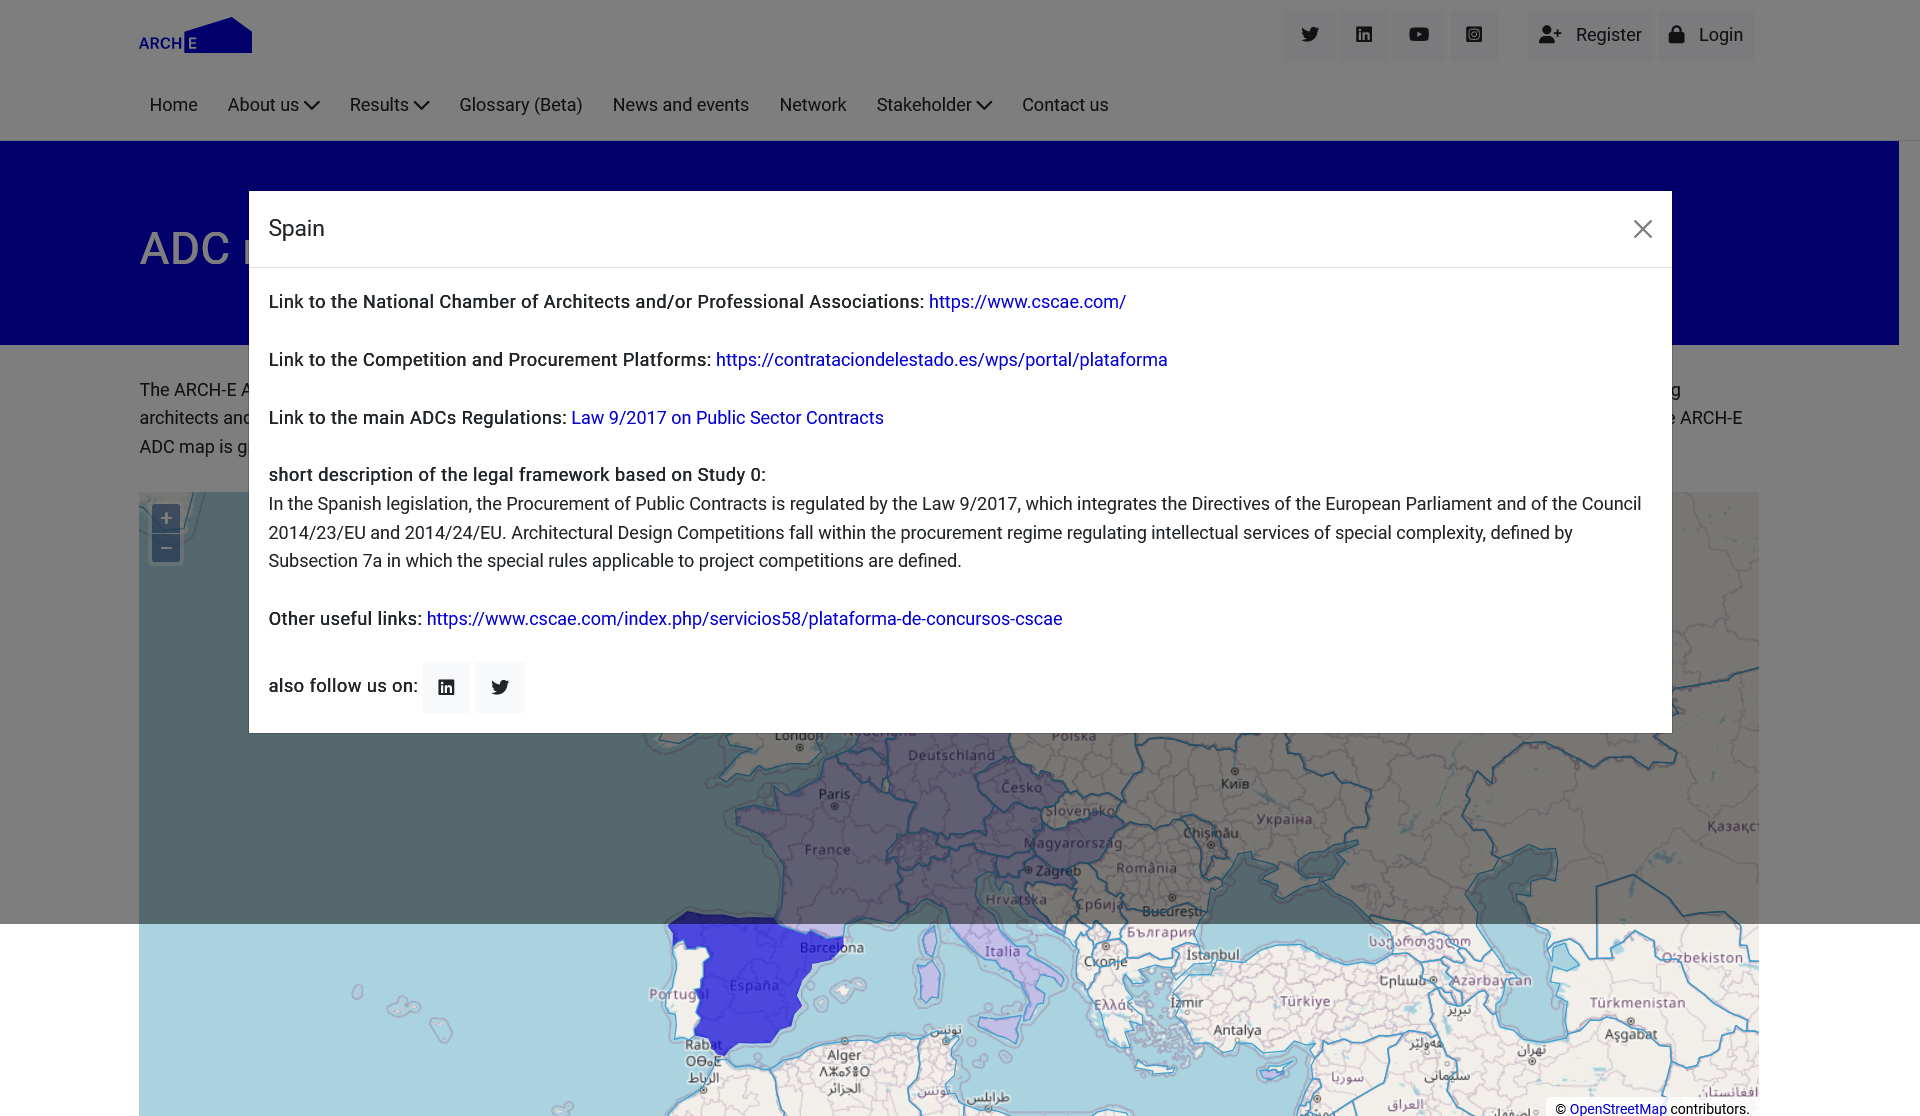Screen dimensions: 1920x1116
Task: Open the Twitter icon in the header
Action: click(1309, 35)
